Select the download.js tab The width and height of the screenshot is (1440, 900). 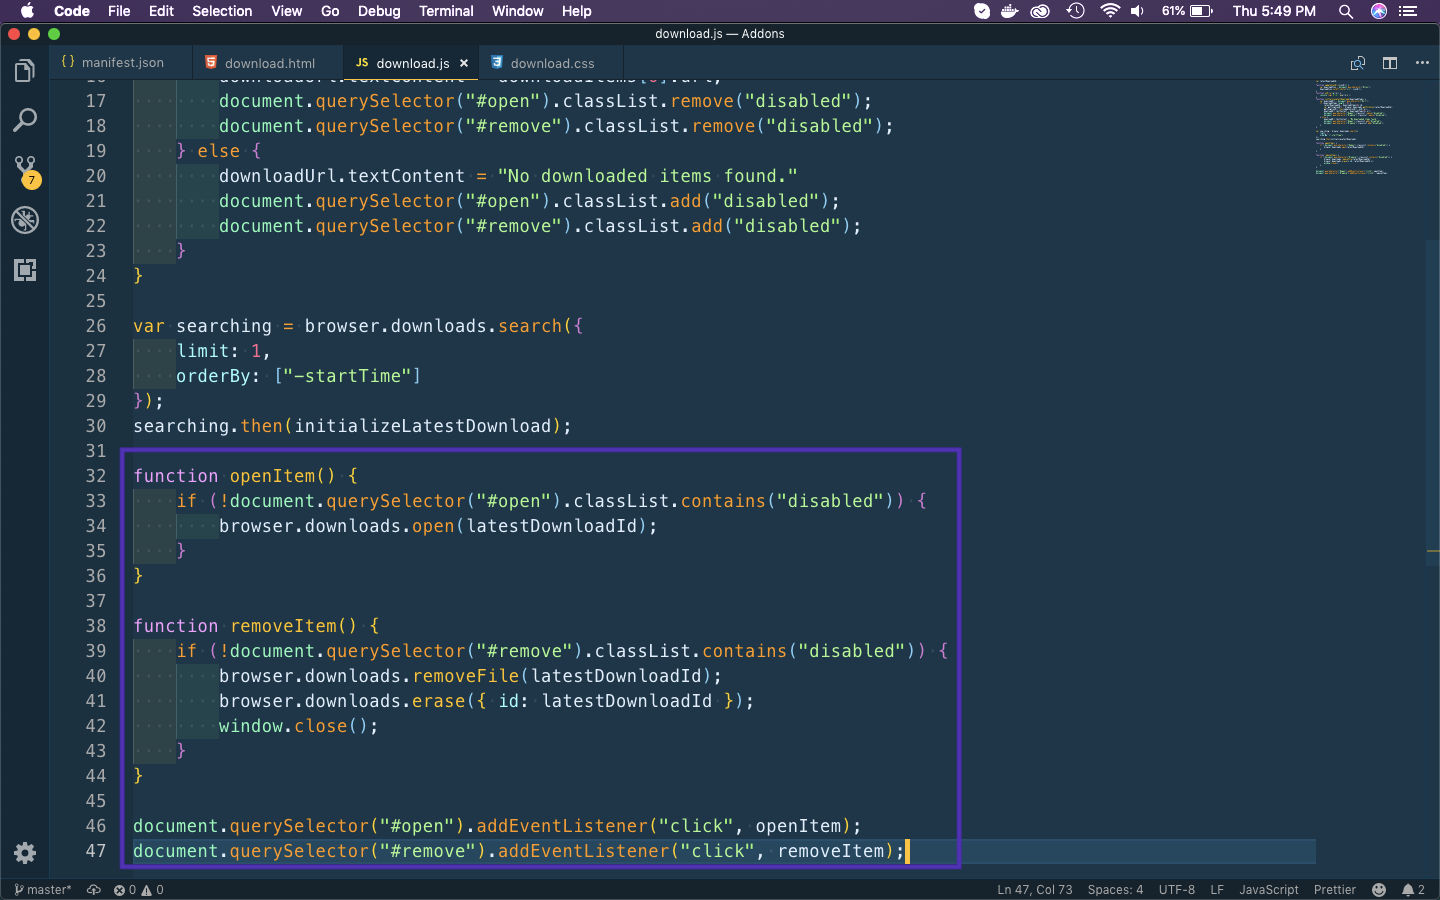(x=411, y=62)
